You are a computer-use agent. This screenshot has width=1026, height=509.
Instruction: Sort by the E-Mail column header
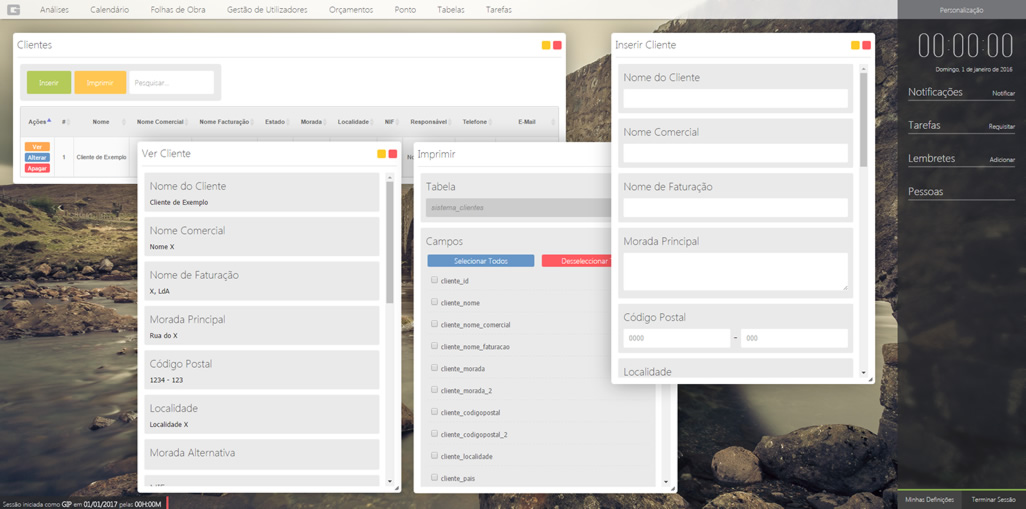527,122
